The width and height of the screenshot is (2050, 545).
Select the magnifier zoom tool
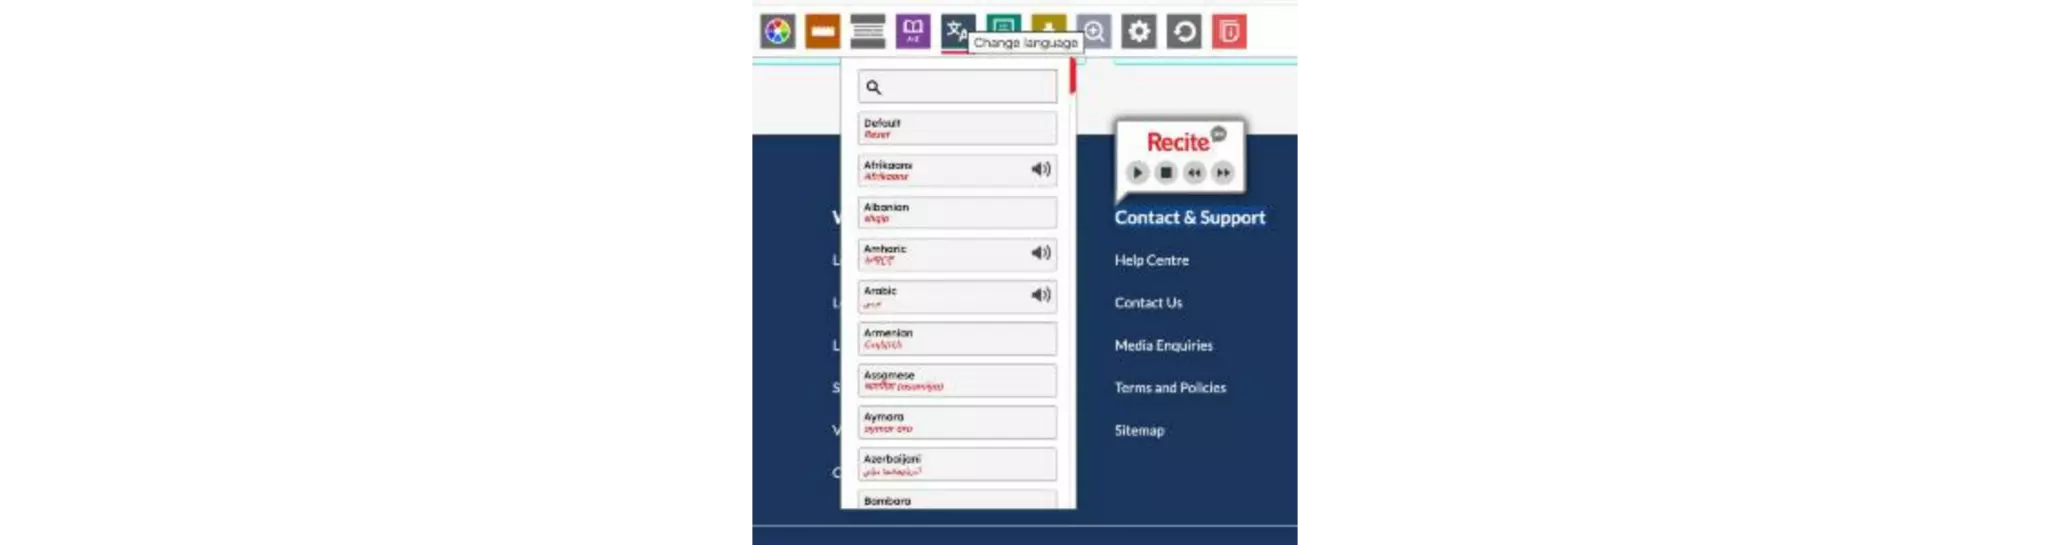pyautogui.click(x=1094, y=32)
